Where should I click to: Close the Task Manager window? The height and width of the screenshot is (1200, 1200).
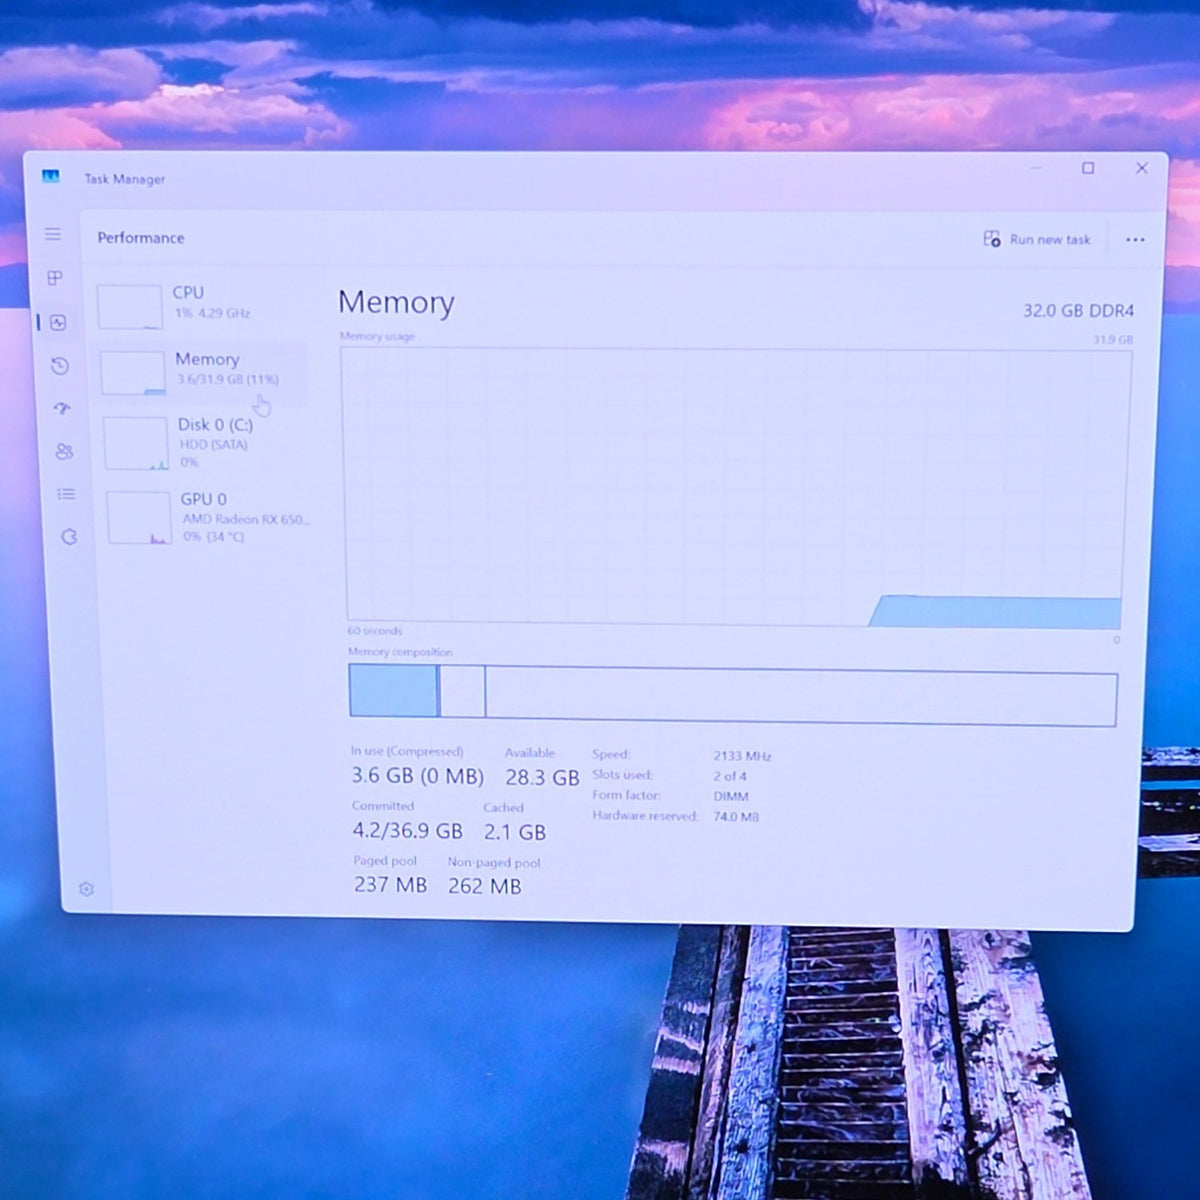tap(1141, 168)
